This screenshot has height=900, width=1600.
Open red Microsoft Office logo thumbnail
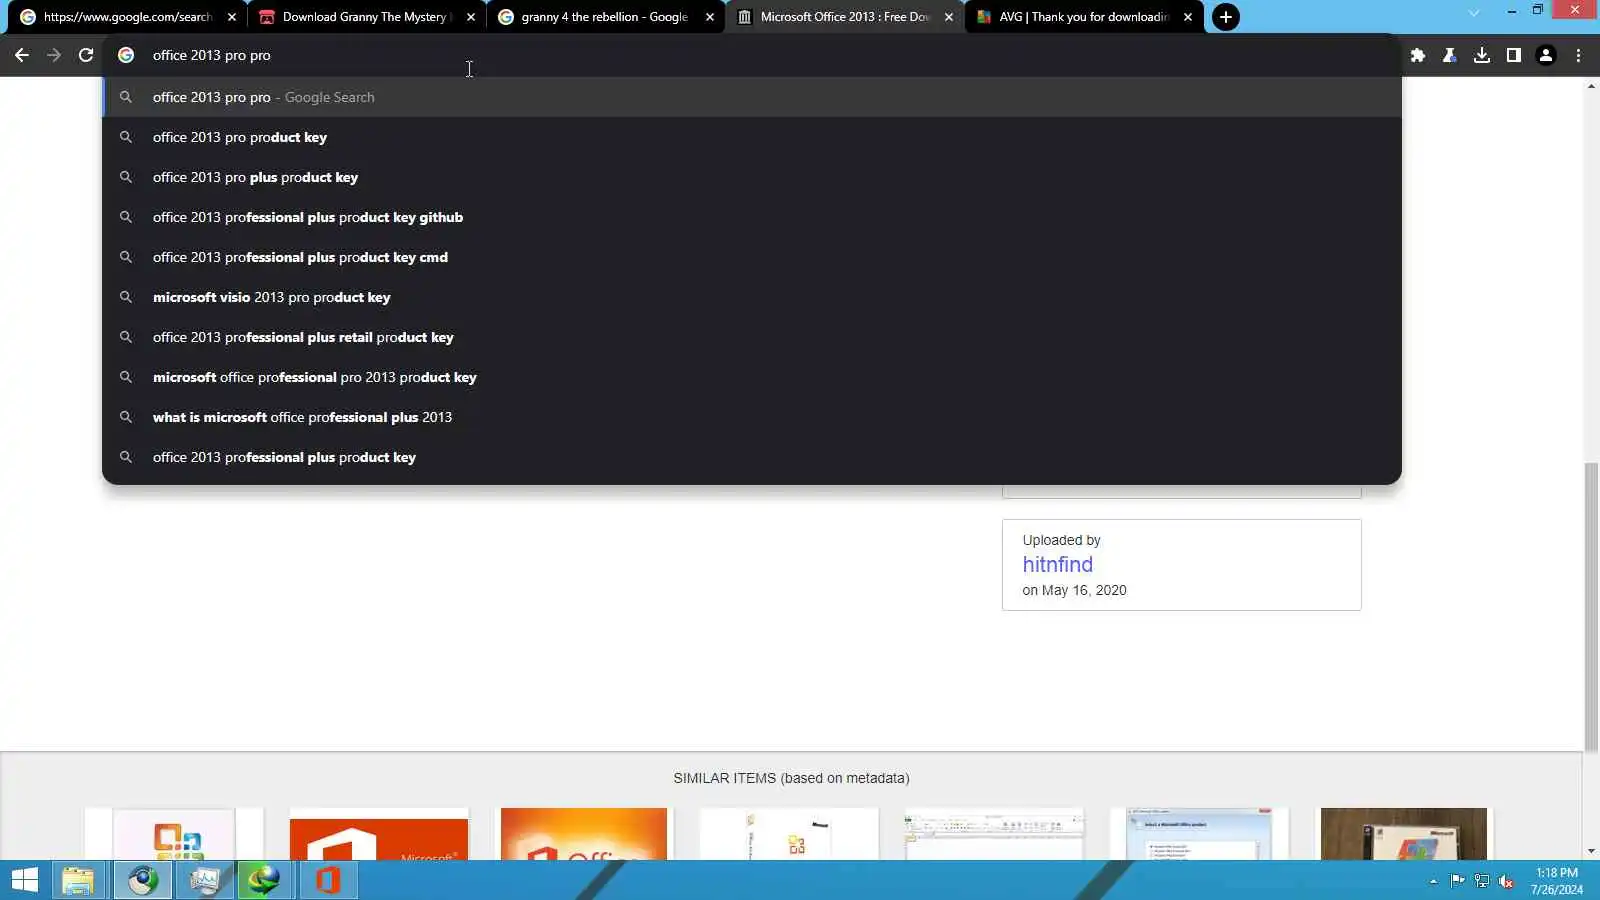379,834
